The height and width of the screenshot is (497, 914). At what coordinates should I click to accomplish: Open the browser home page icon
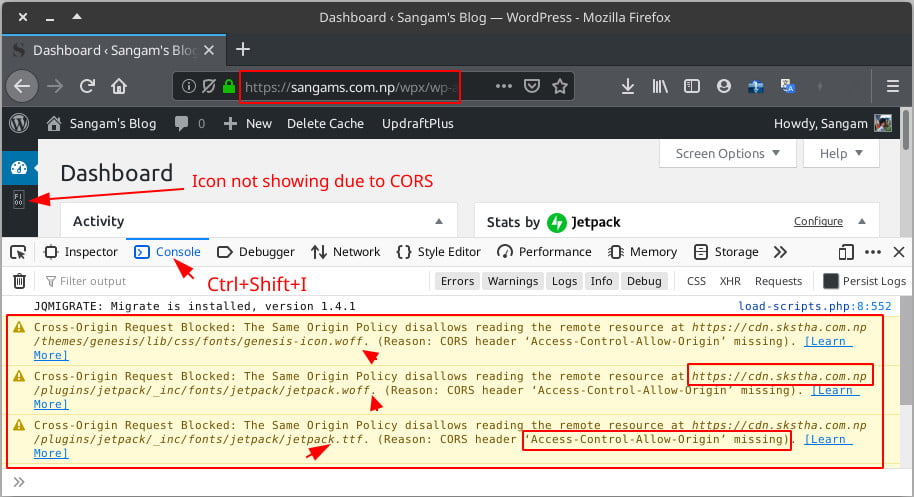point(119,87)
